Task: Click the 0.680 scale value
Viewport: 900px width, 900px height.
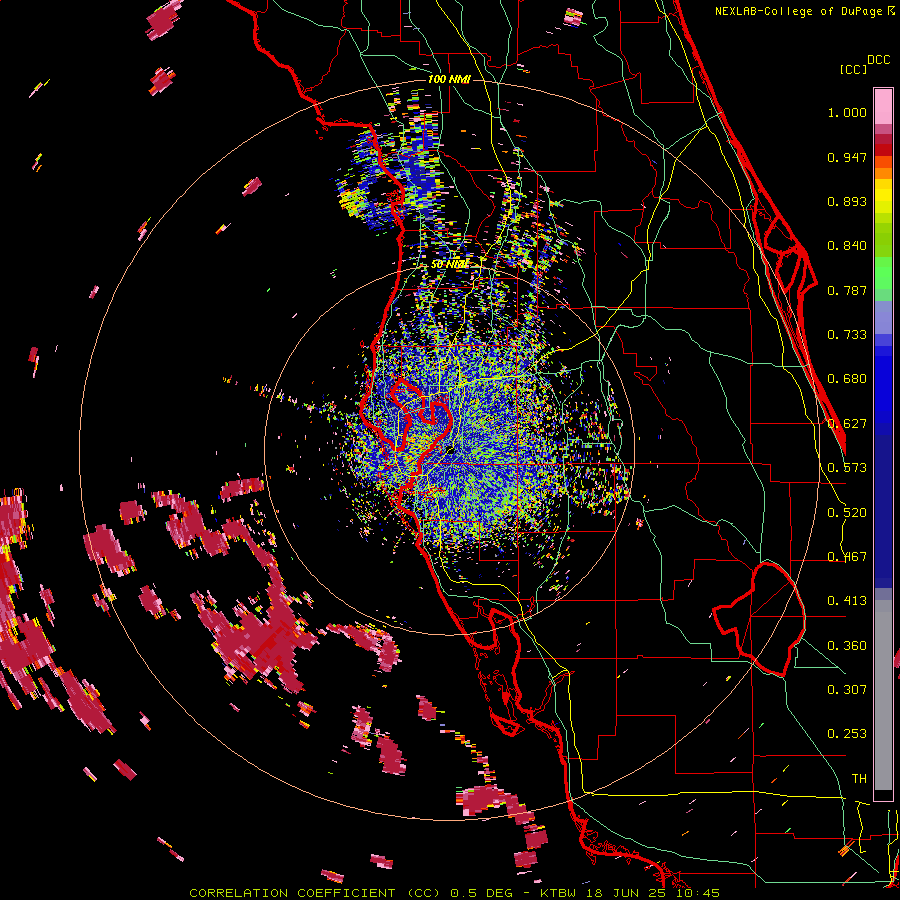Action: [847, 379]
